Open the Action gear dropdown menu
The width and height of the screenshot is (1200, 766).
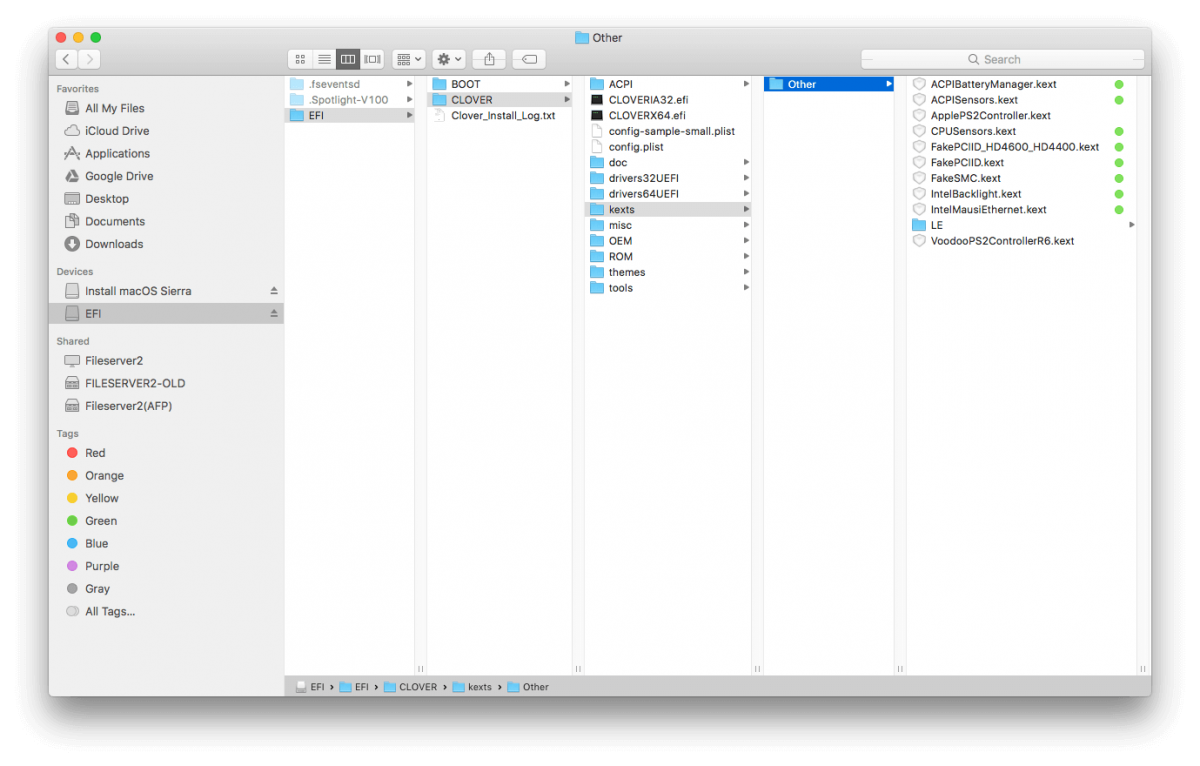[448, 60]
